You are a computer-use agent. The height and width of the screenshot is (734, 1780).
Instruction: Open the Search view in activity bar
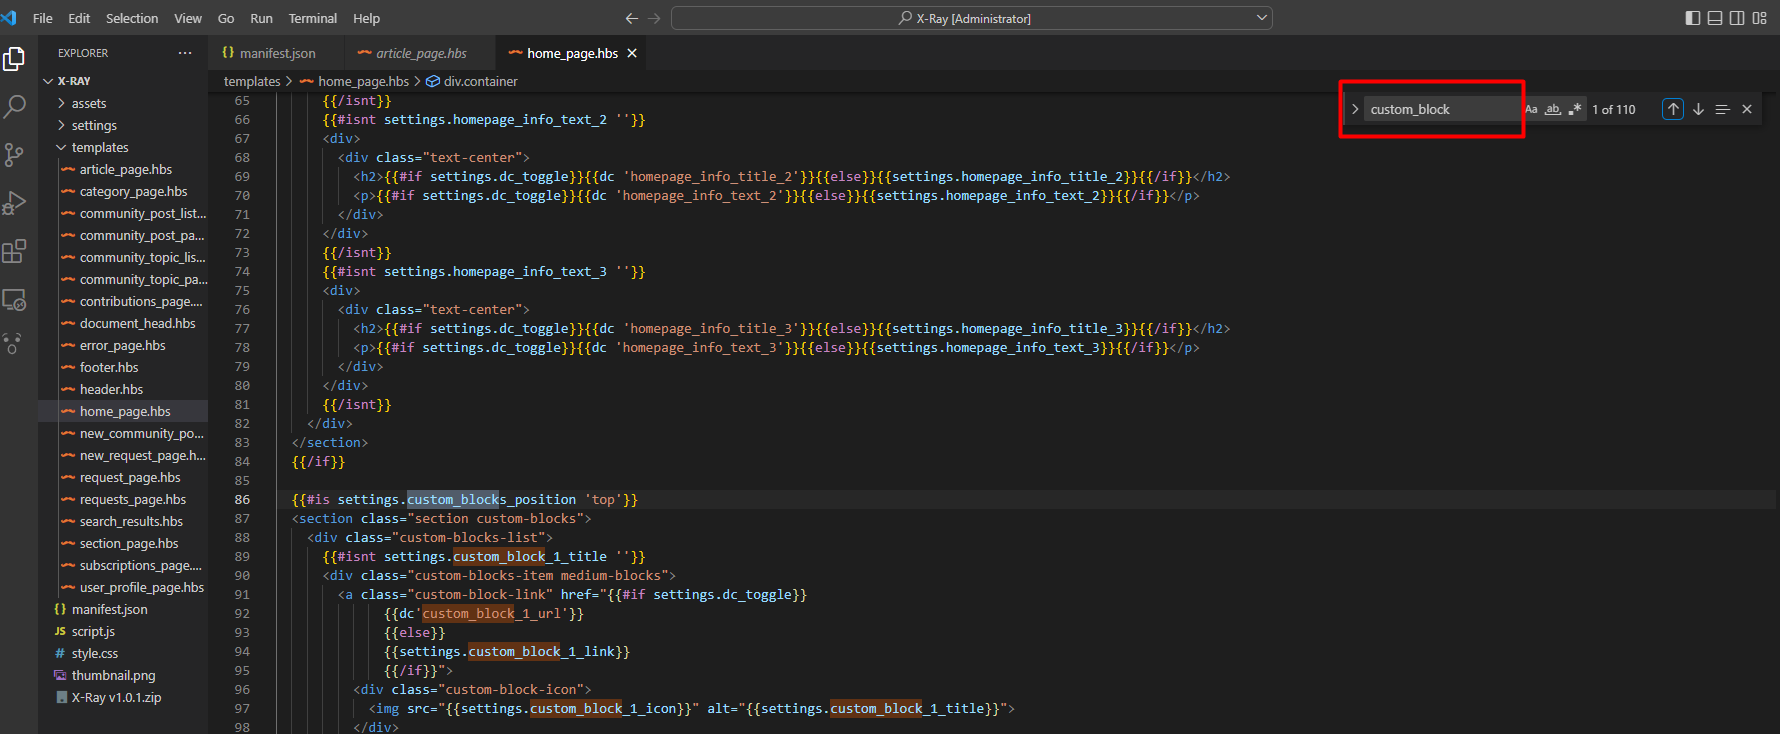[15, 106]
